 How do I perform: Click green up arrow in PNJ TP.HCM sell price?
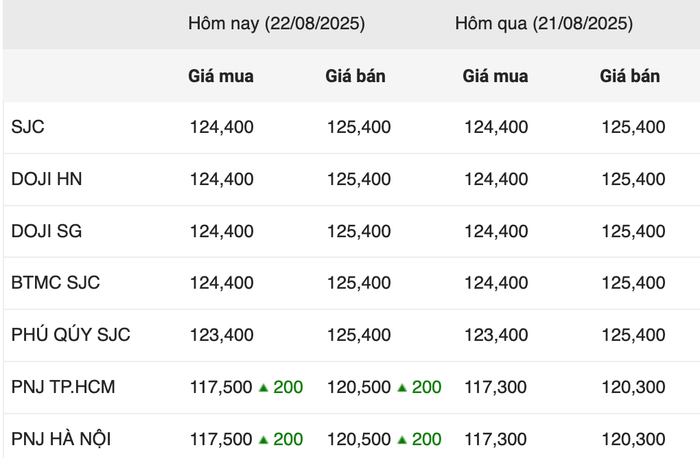402,387
